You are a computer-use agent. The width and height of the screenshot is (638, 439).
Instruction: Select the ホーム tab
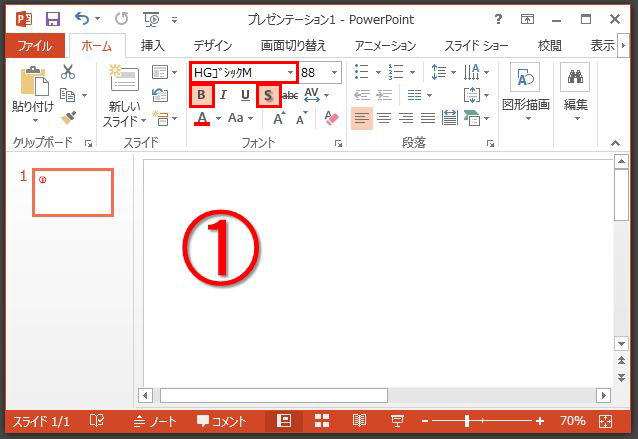point(97,46)
